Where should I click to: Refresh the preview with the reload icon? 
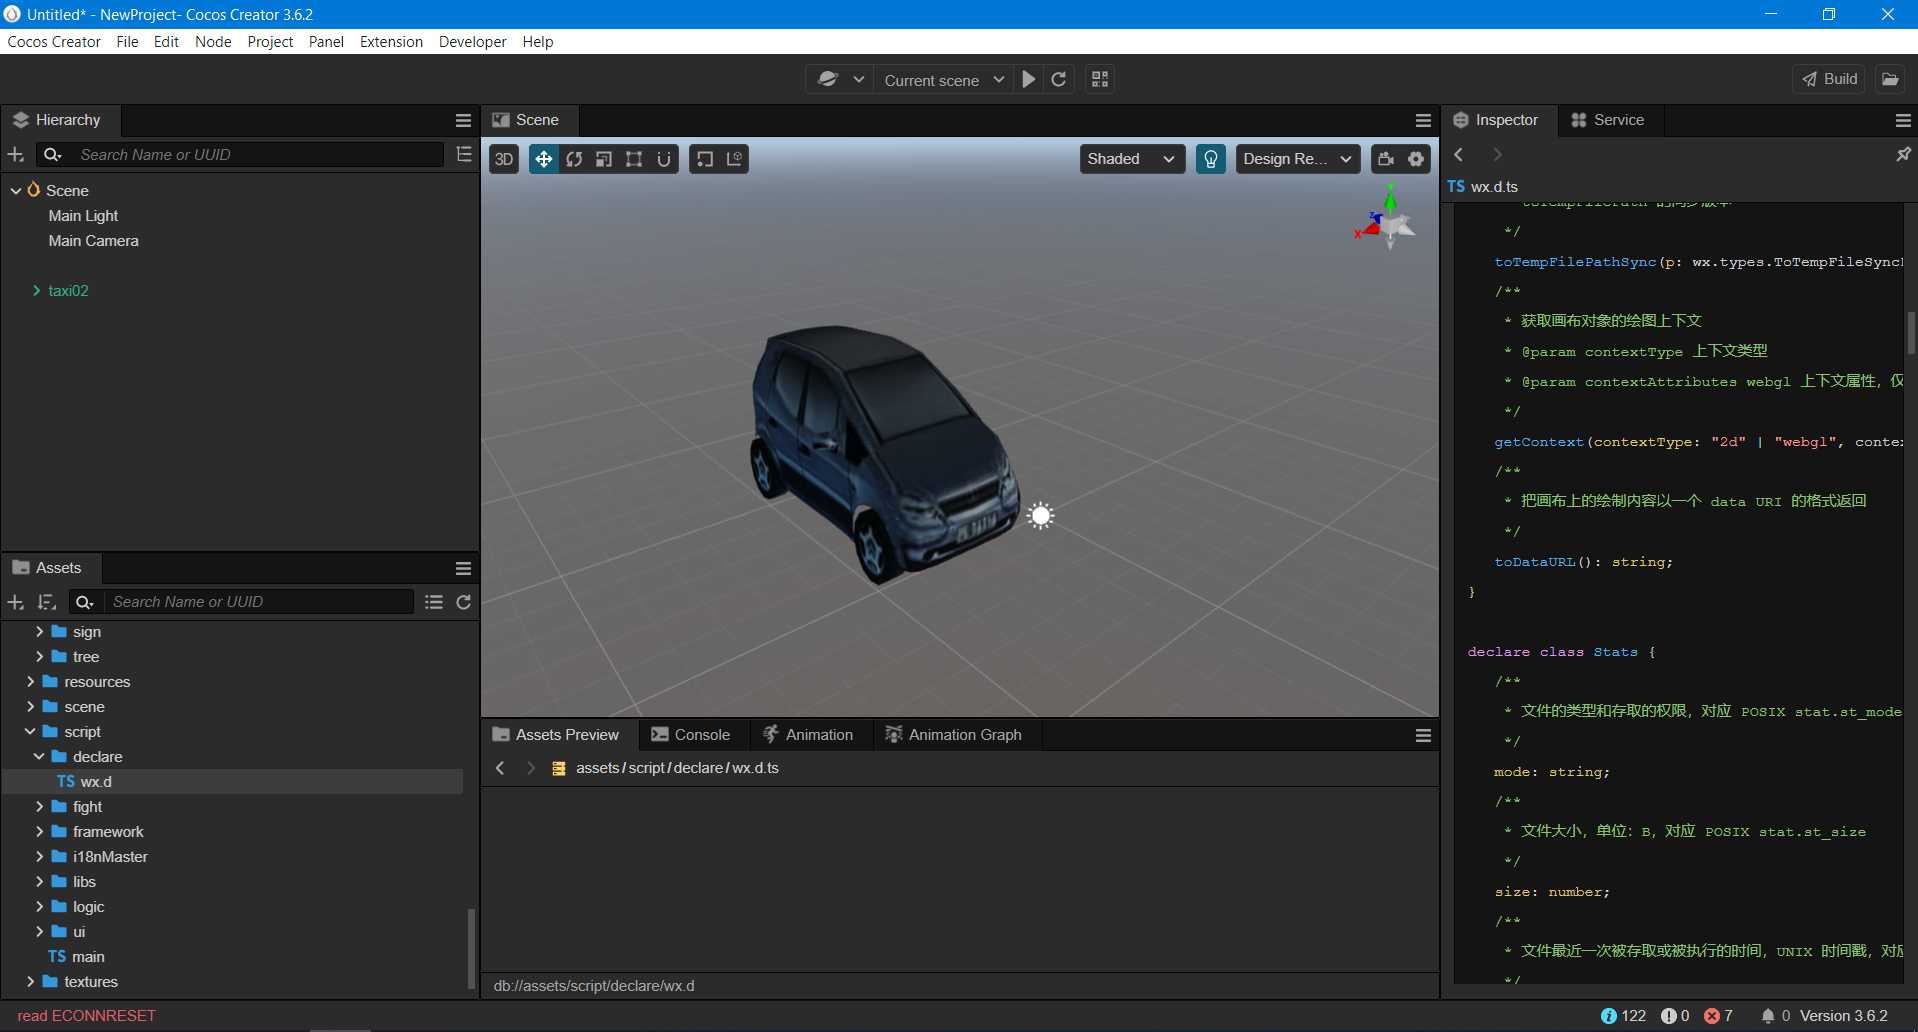(x=1059, y=80)
